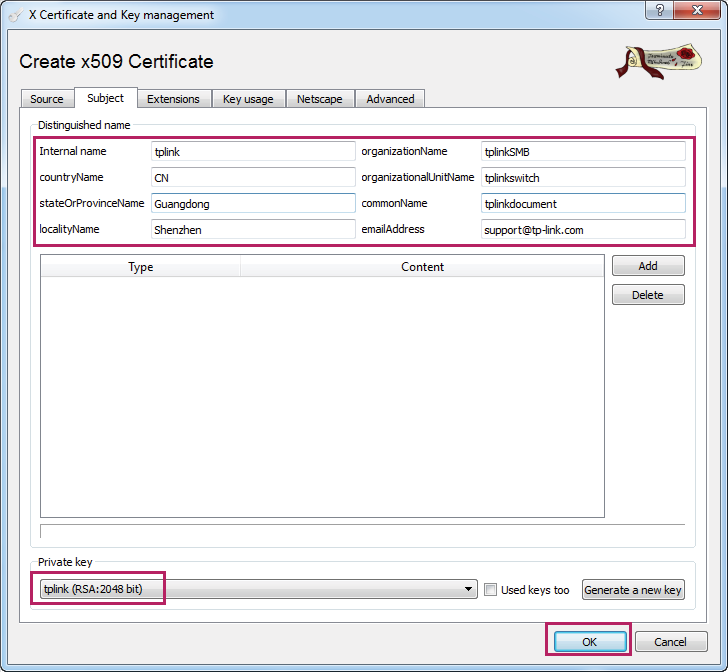
Task: Confirm with the OK button
Action: [x=589, y=641]
